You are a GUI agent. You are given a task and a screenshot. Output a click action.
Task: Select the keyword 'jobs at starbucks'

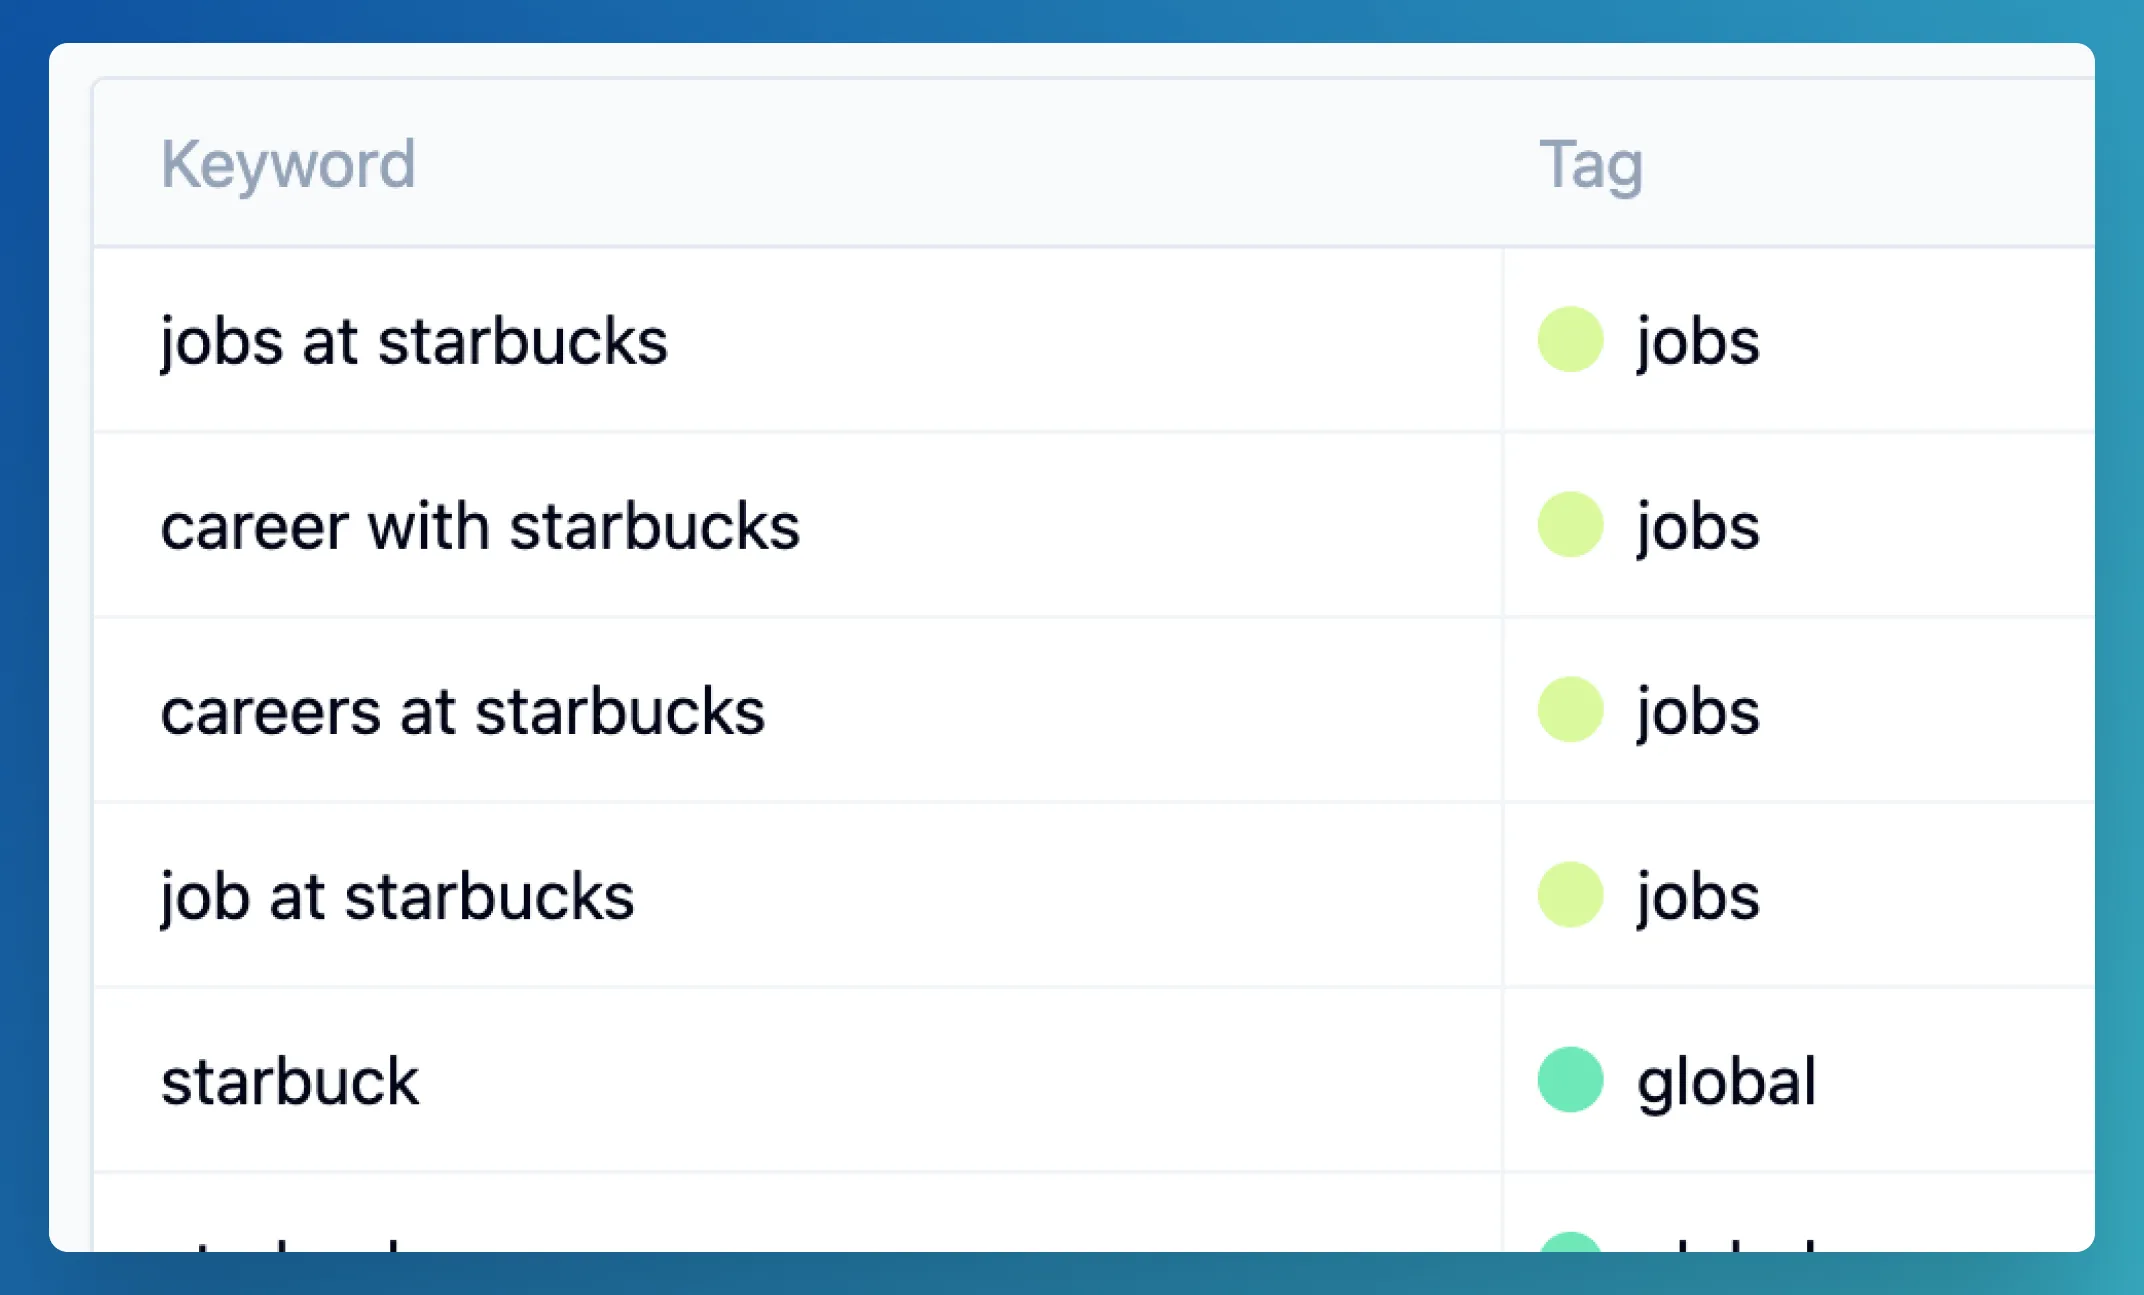click(414, 341)
